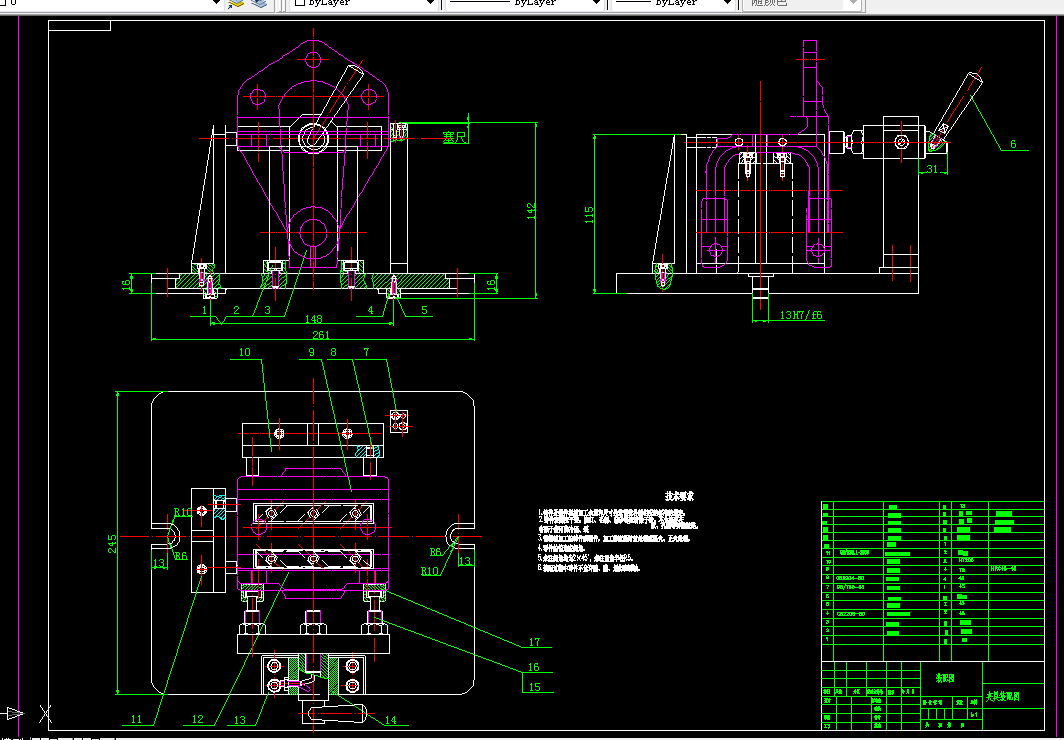
Task: Expand the color ByLayer dropdown
Action: click(x=430, y=3)
